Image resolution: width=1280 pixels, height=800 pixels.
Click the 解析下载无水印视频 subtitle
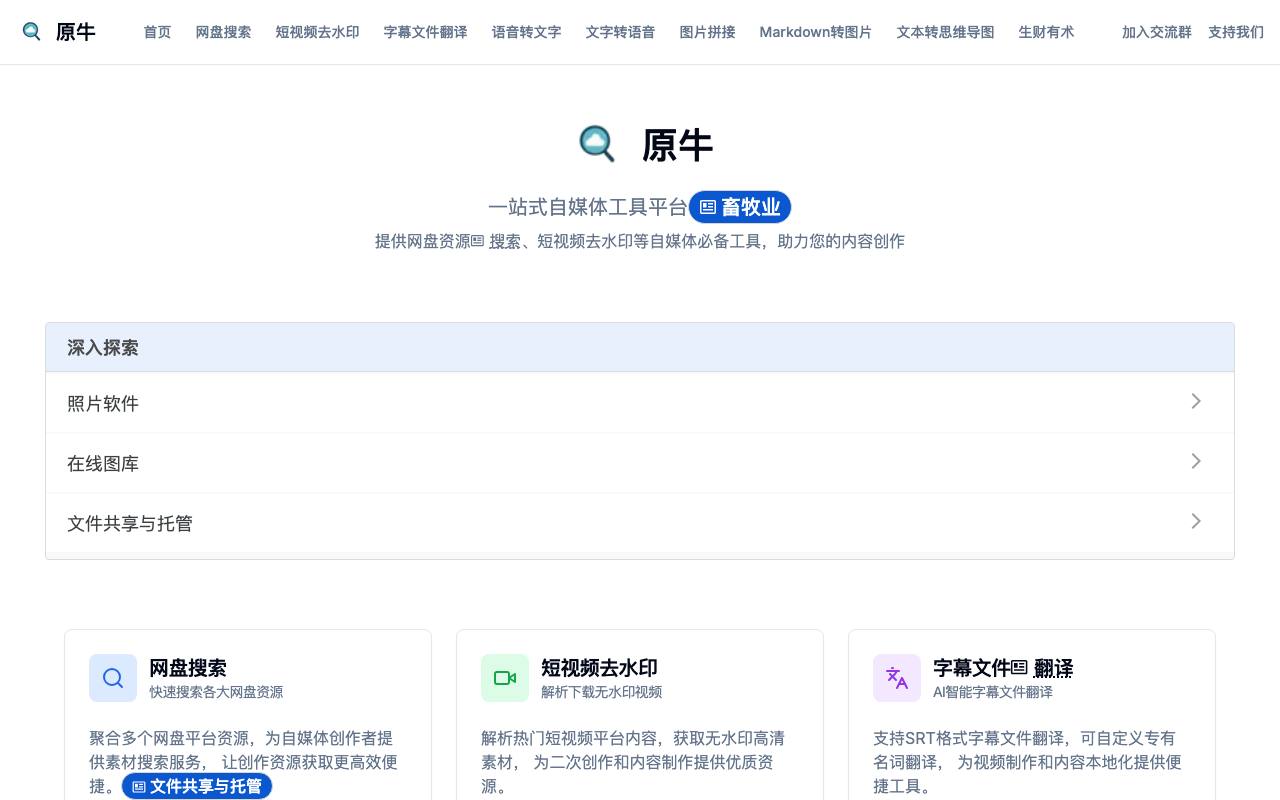pyautogui.click(x=602, y=692)
